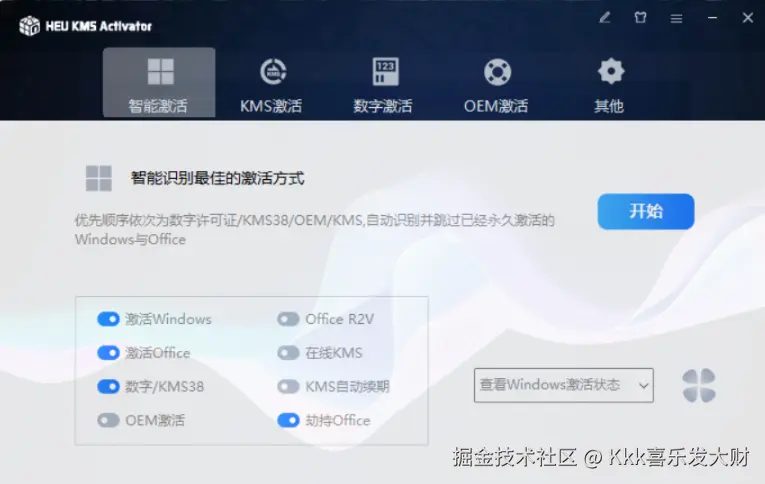Image resolution: width=765 pixels, height=484 pixels.
Task: Click the gear icon for 其他
Action: pyautogui.click(x=611, y=71)
